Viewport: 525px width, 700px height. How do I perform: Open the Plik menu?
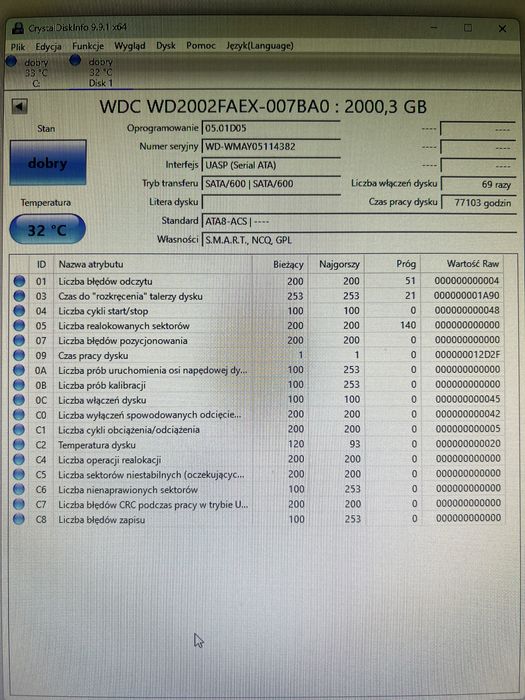point(18,46)
